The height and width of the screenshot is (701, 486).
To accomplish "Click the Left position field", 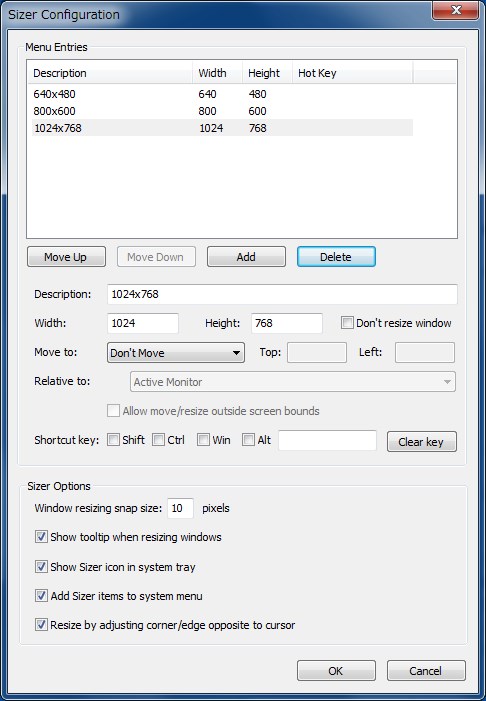I will 425,352.
